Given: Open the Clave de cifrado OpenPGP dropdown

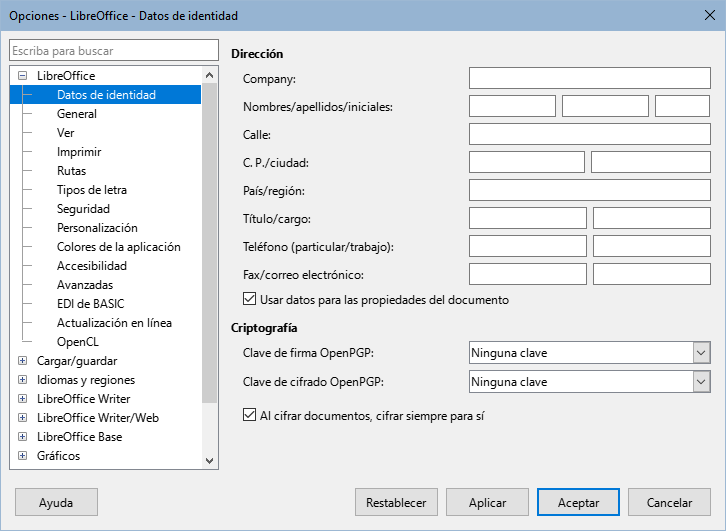Looking at the screenshot, I should 701,382.
